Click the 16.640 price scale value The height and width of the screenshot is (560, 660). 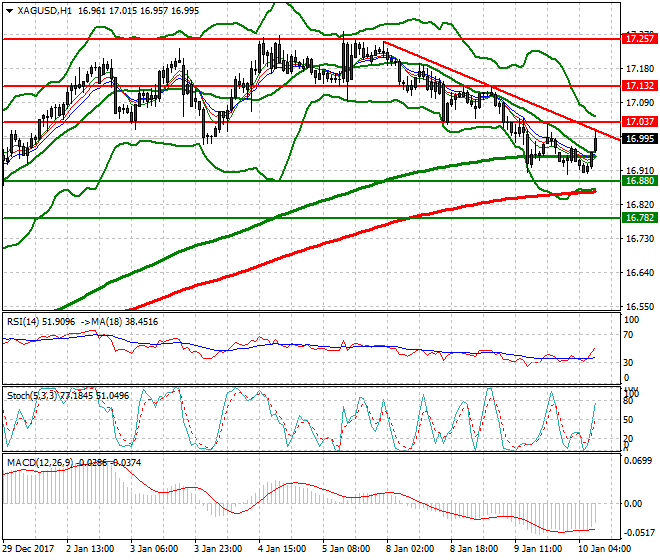(640, 273)
